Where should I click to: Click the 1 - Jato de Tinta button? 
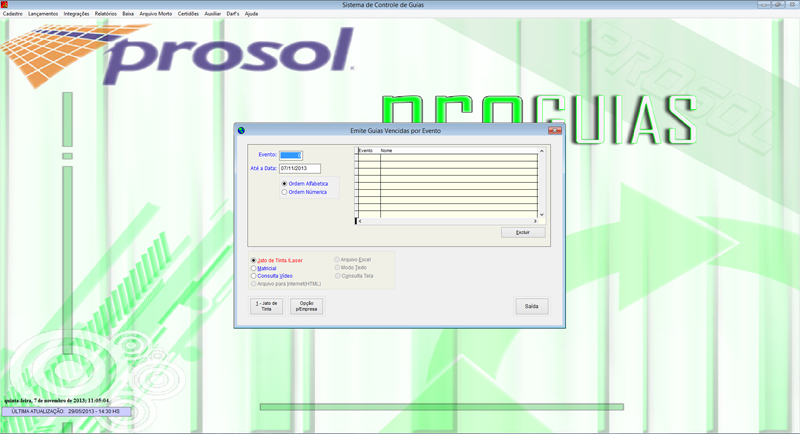[266, 306]
